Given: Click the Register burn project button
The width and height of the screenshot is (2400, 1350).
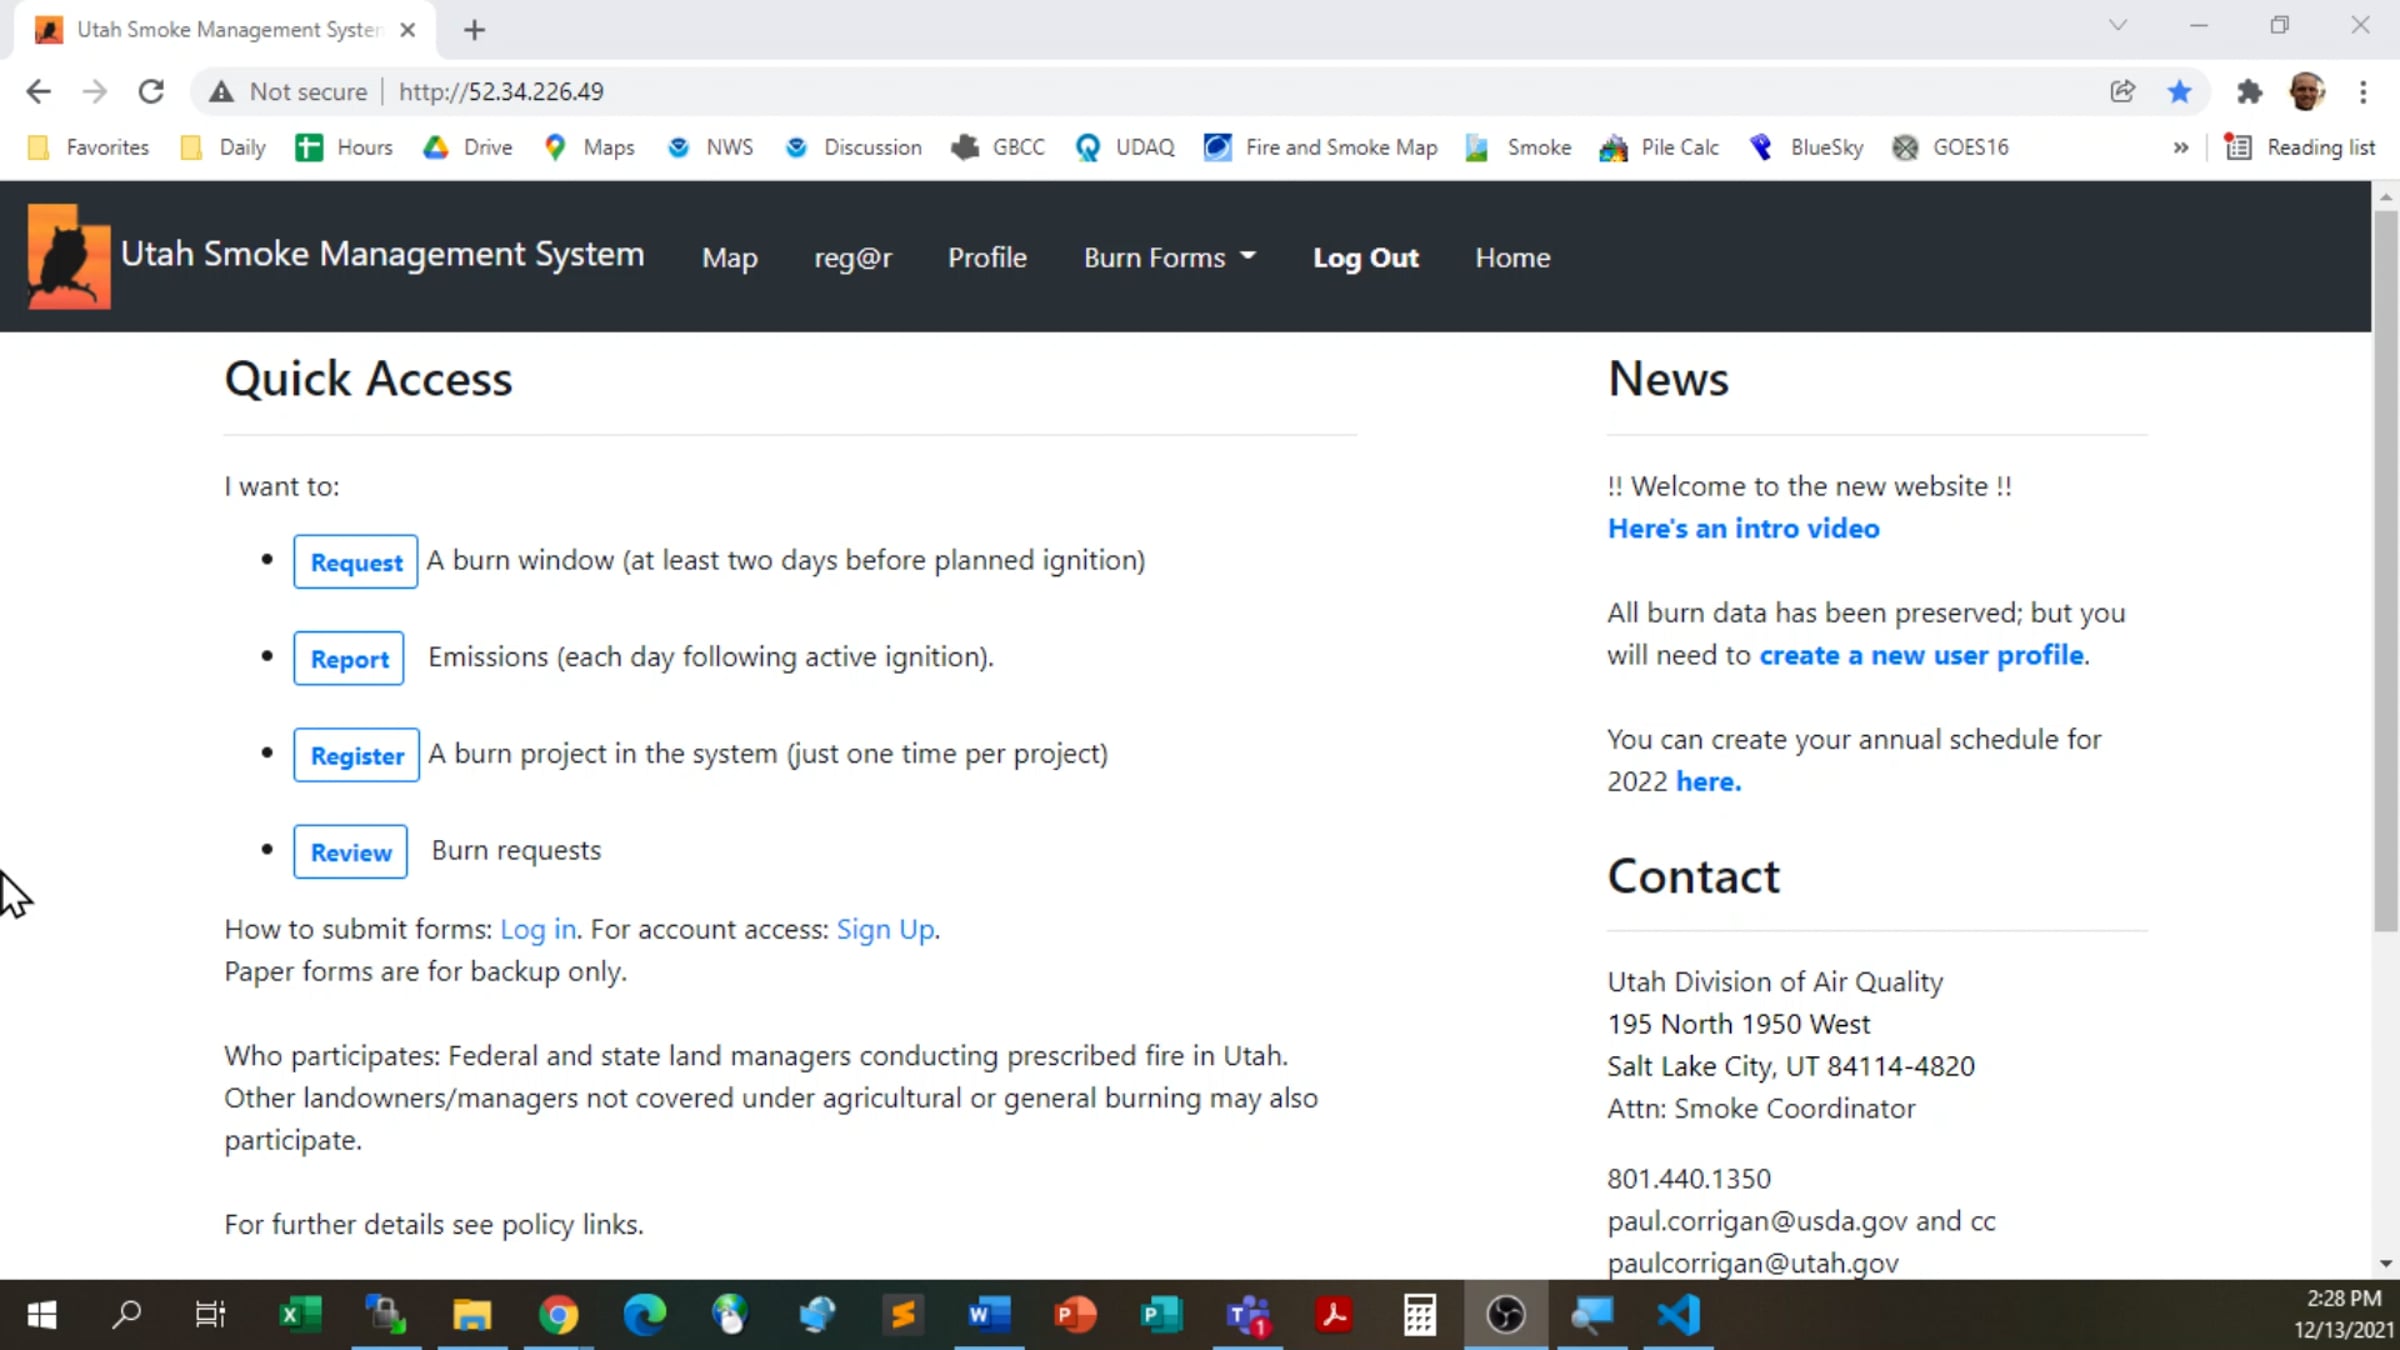Looking at the screenshot, I should pos(357,755).
